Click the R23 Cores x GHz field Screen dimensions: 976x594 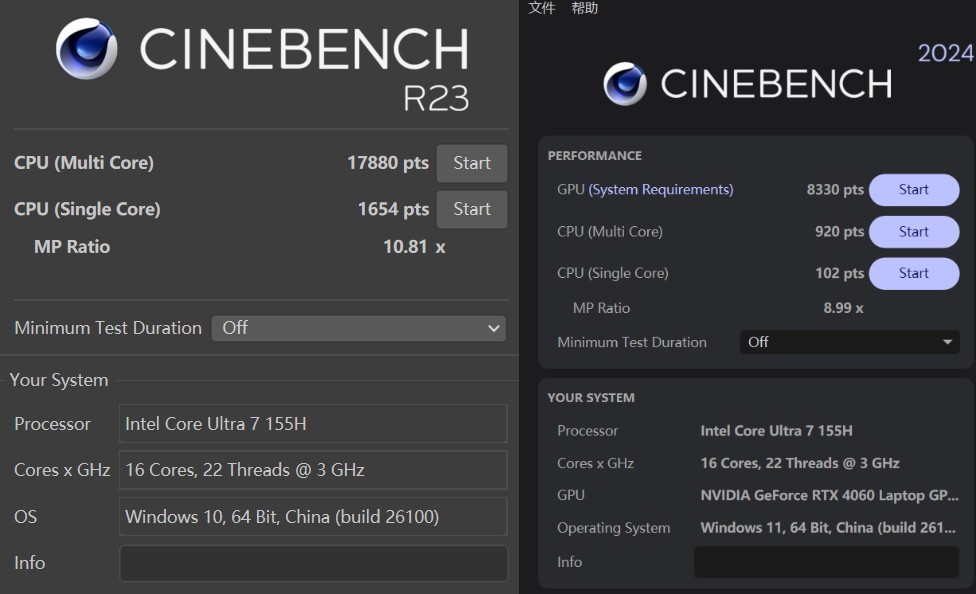[313, 469]
